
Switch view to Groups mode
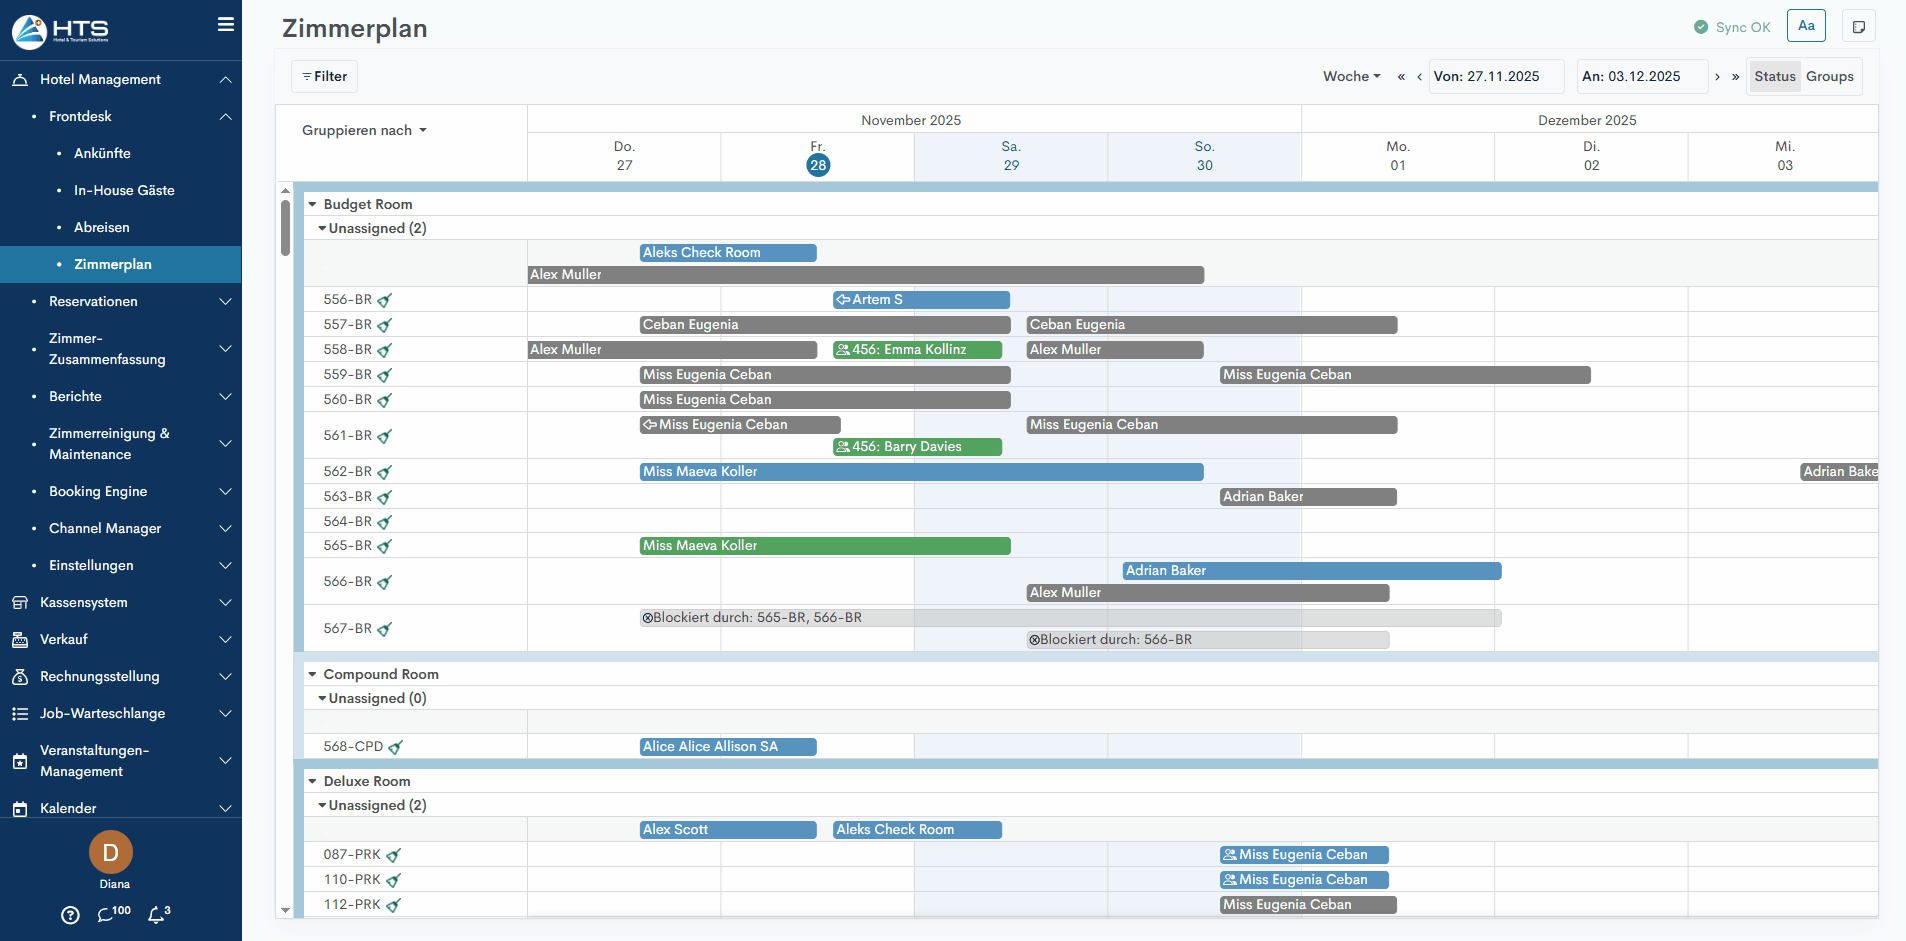pyautogui.click(x=1829, y=77)
